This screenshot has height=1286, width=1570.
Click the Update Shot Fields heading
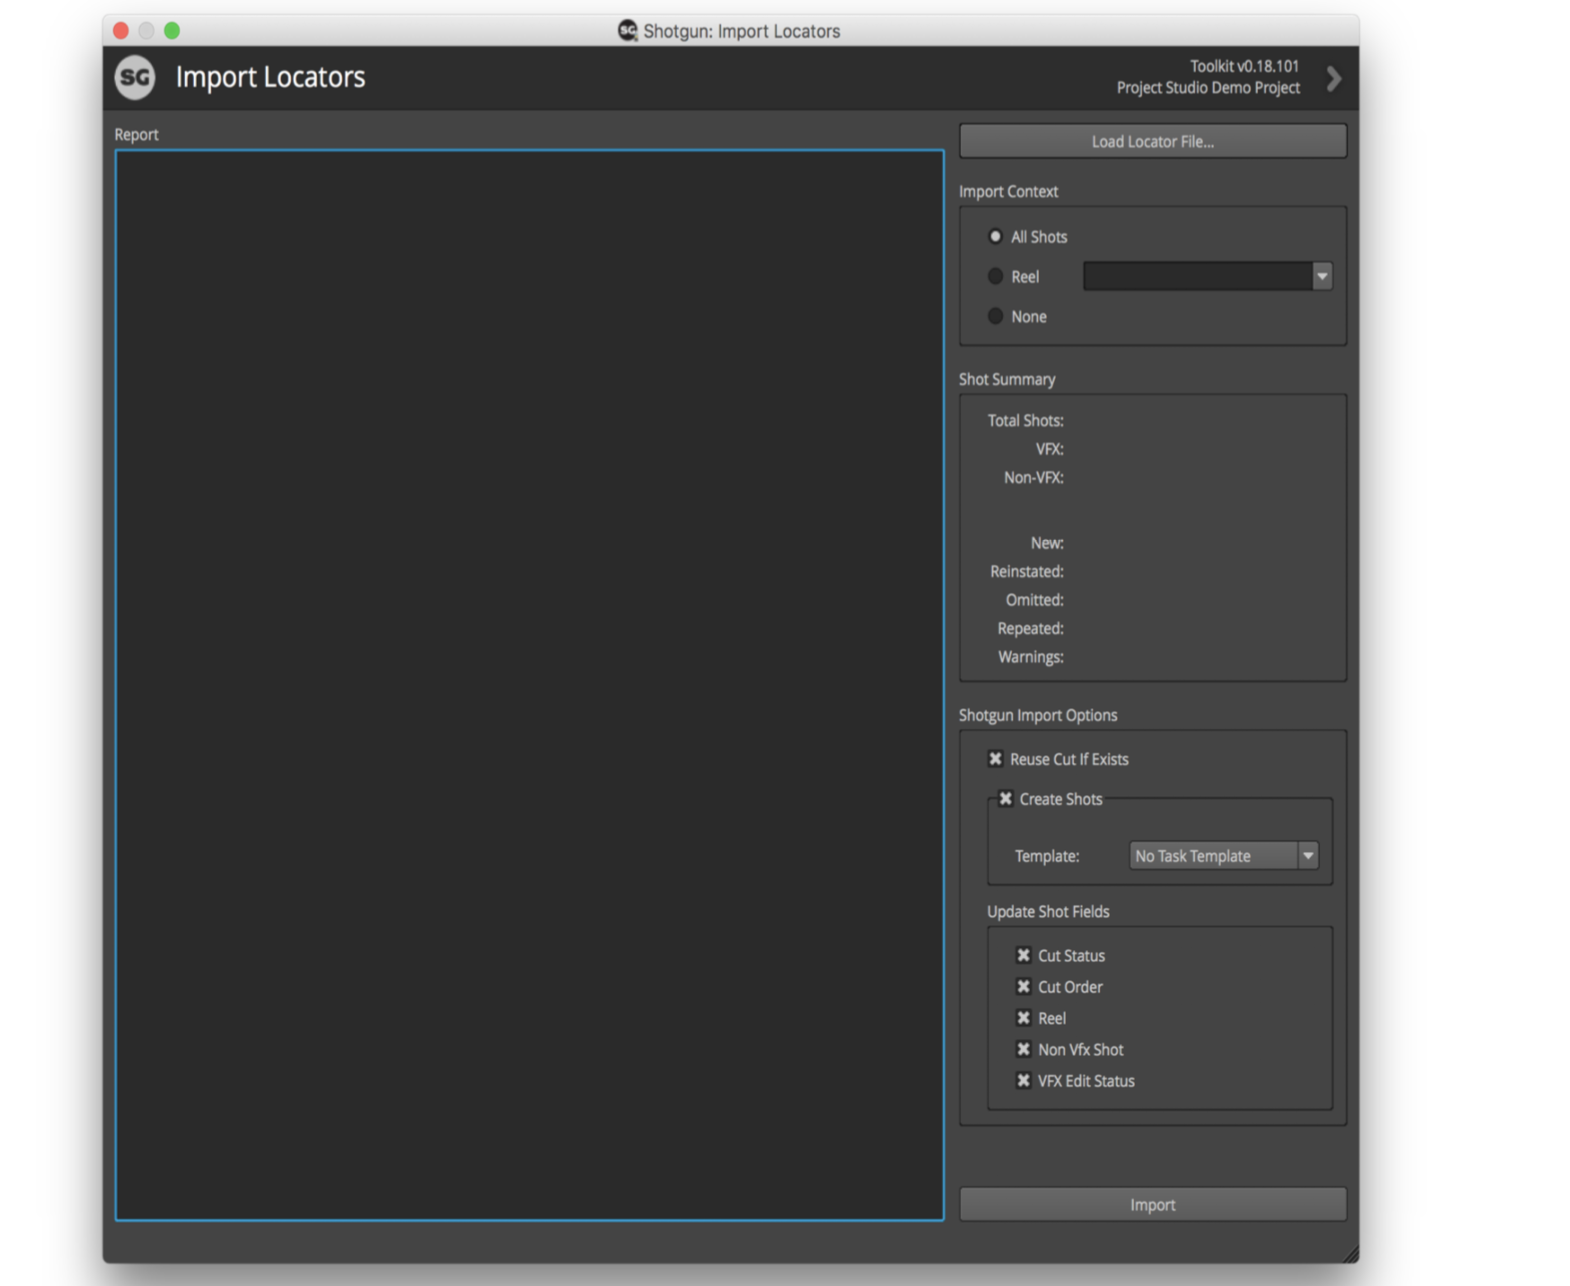point(1048,912)
